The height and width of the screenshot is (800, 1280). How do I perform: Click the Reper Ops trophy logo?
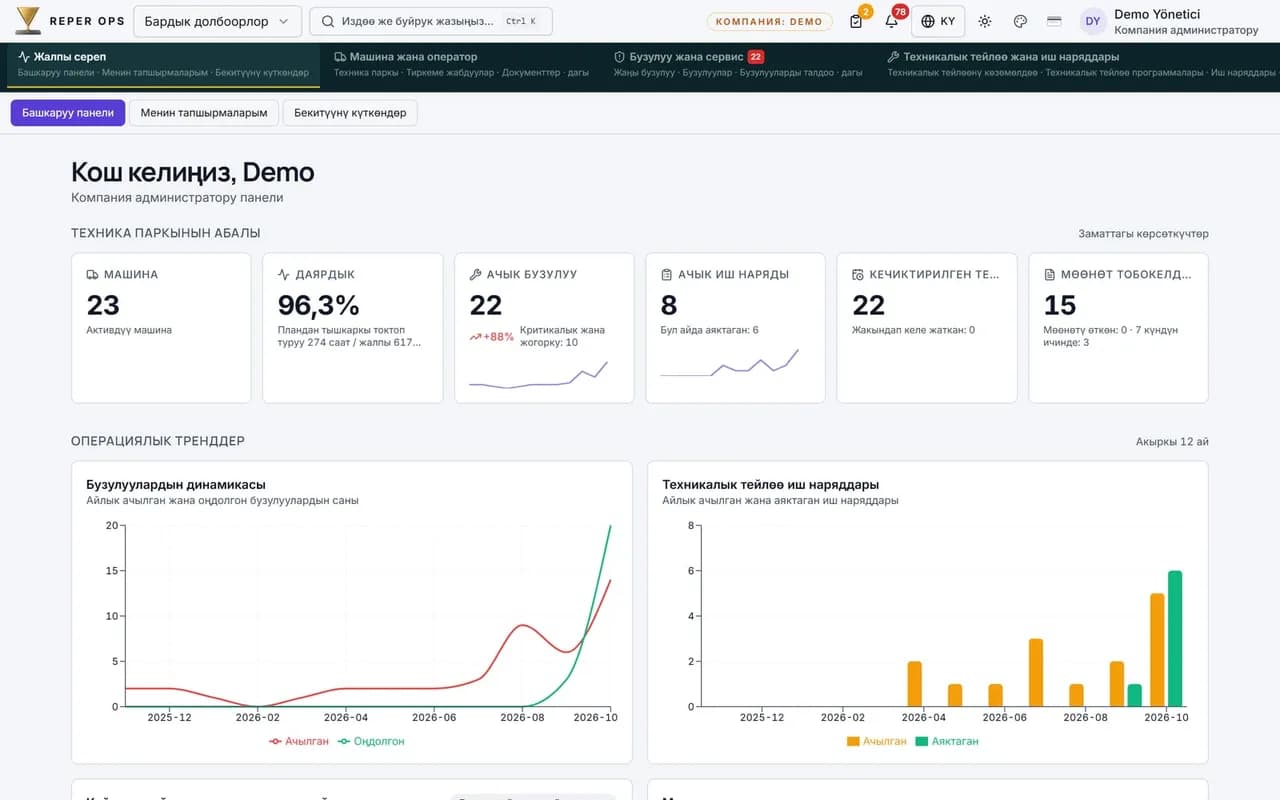click(x=28, y=21)
